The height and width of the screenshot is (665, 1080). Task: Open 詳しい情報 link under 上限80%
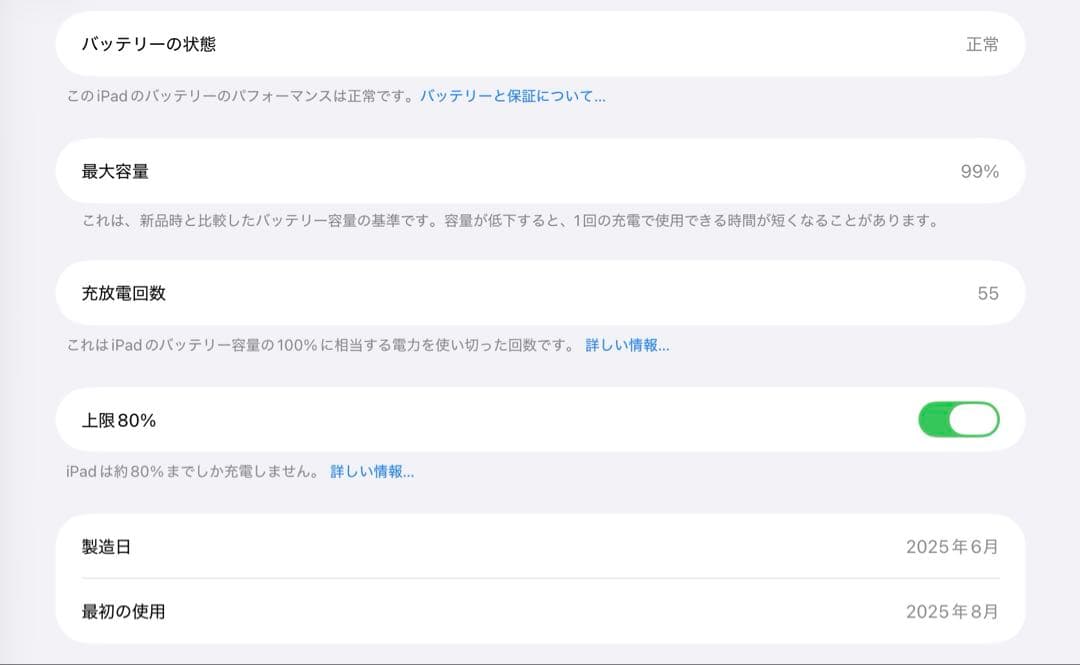click(x=372, y=471)
